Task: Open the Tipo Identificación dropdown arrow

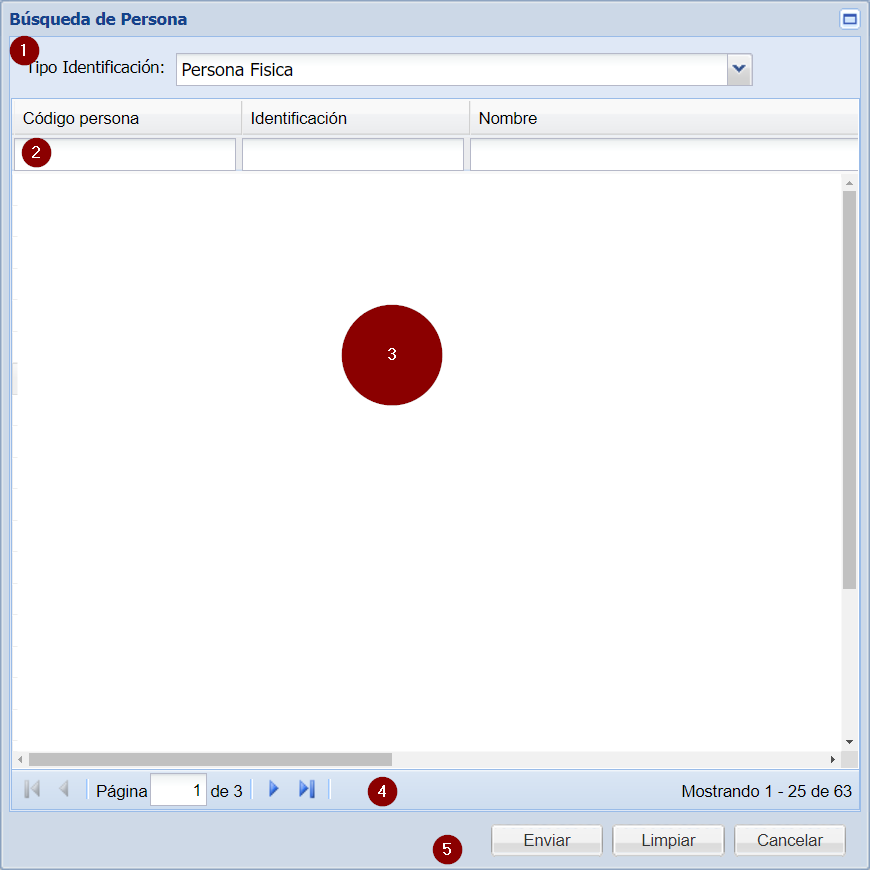Action: 739,69
